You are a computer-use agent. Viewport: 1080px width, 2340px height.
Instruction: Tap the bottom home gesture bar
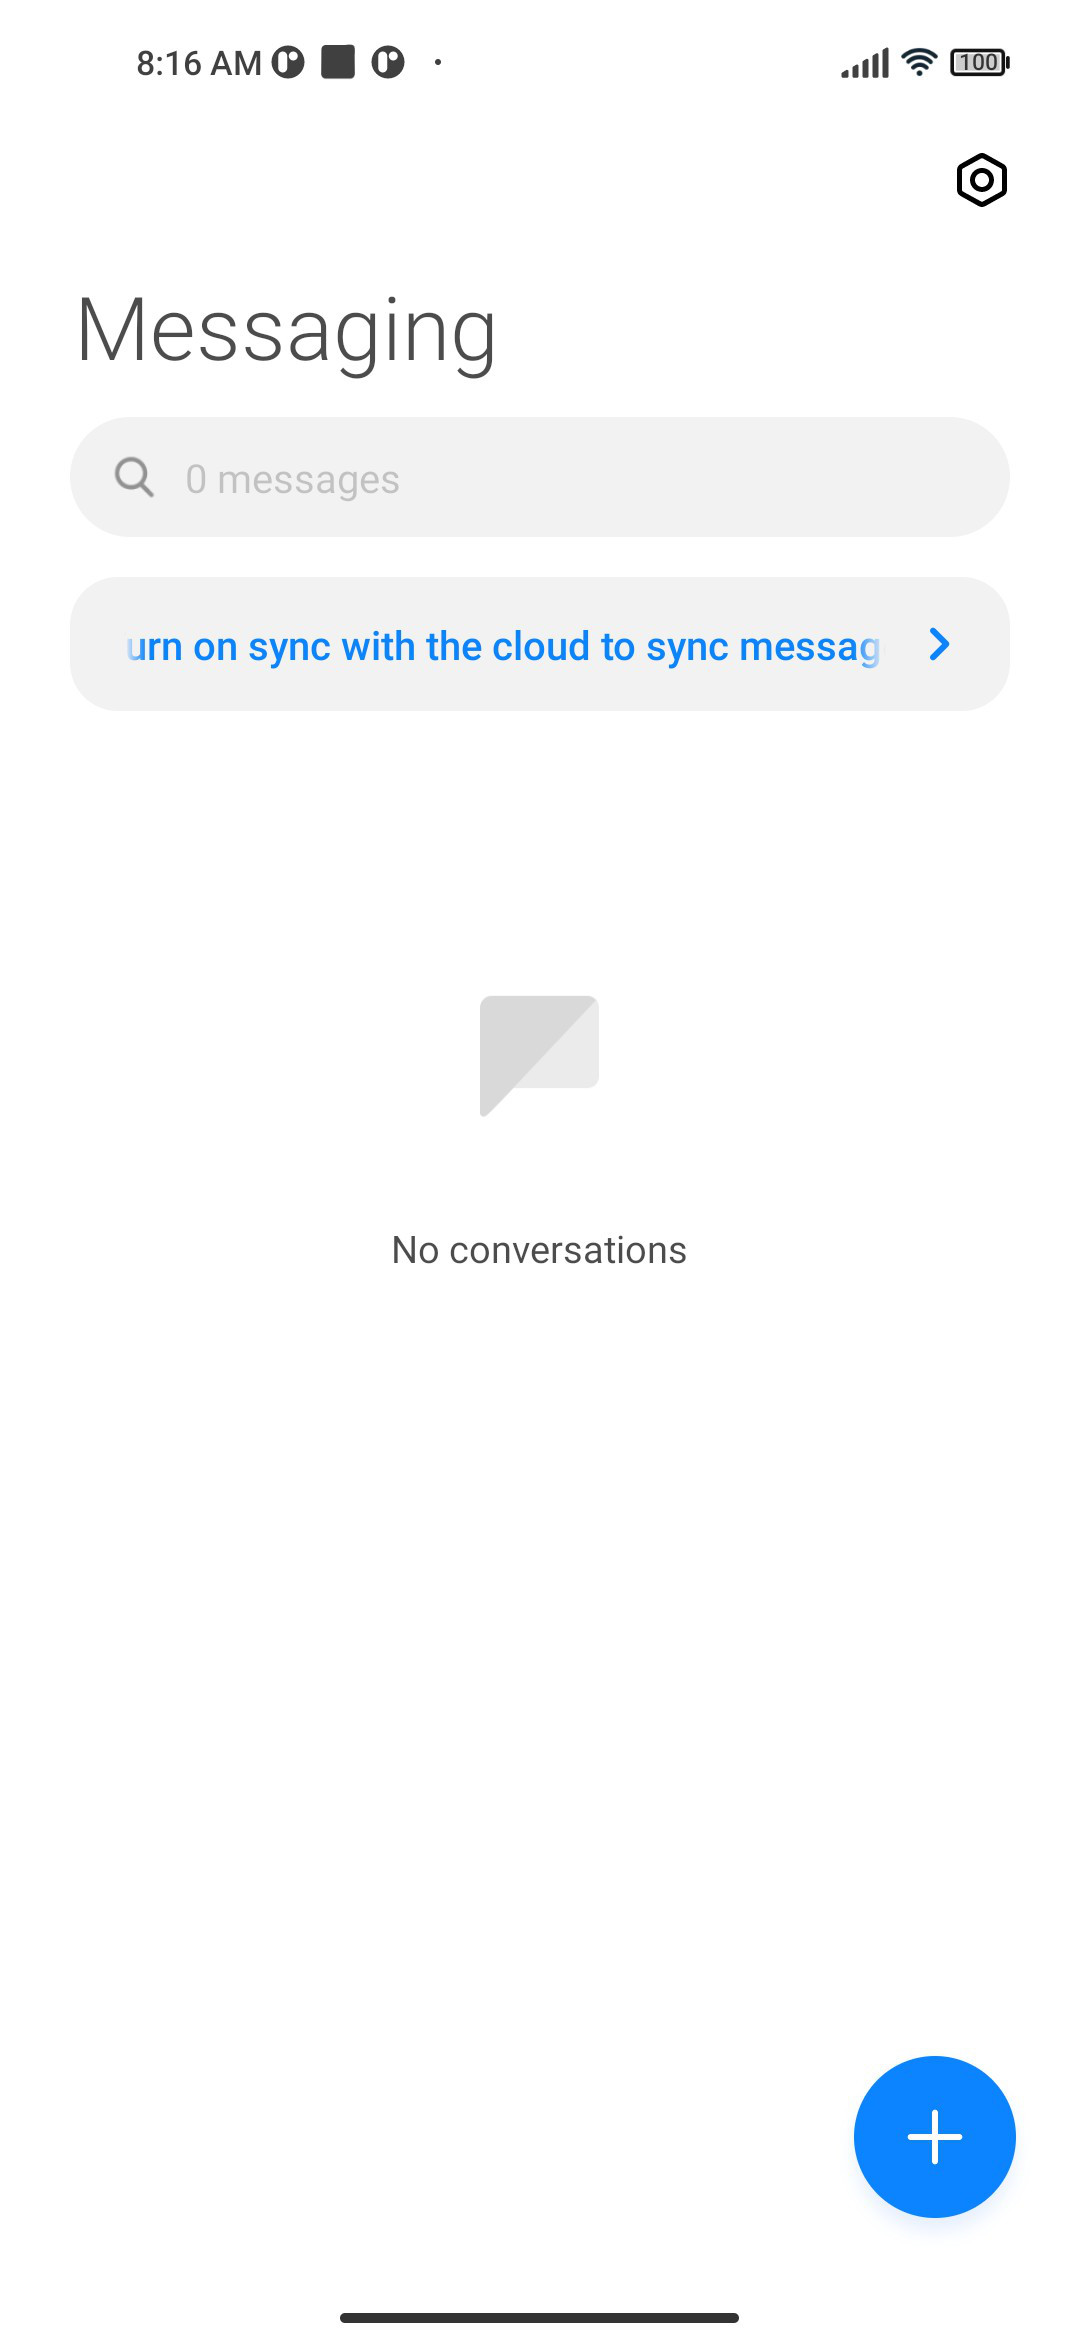click(x=539, y=2317)
